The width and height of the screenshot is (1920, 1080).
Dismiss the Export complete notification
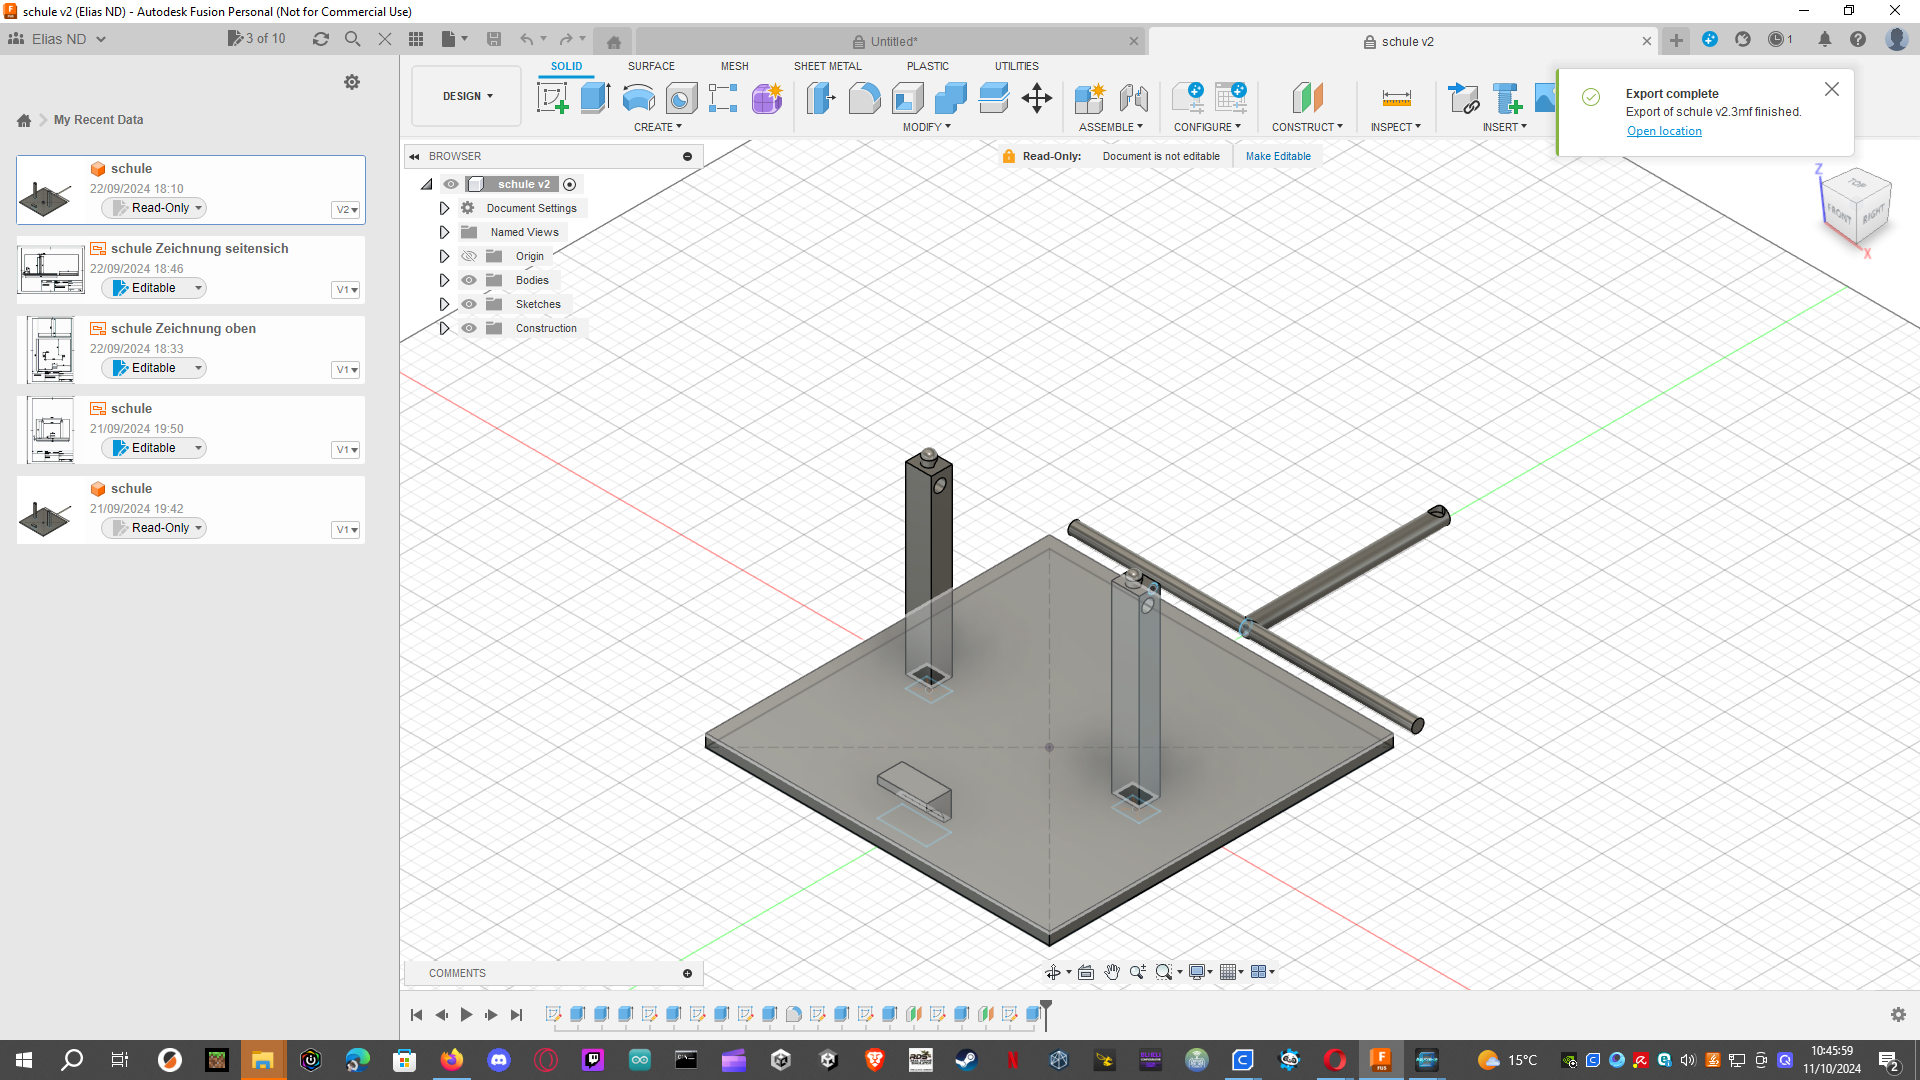(x=1832, y=89)
